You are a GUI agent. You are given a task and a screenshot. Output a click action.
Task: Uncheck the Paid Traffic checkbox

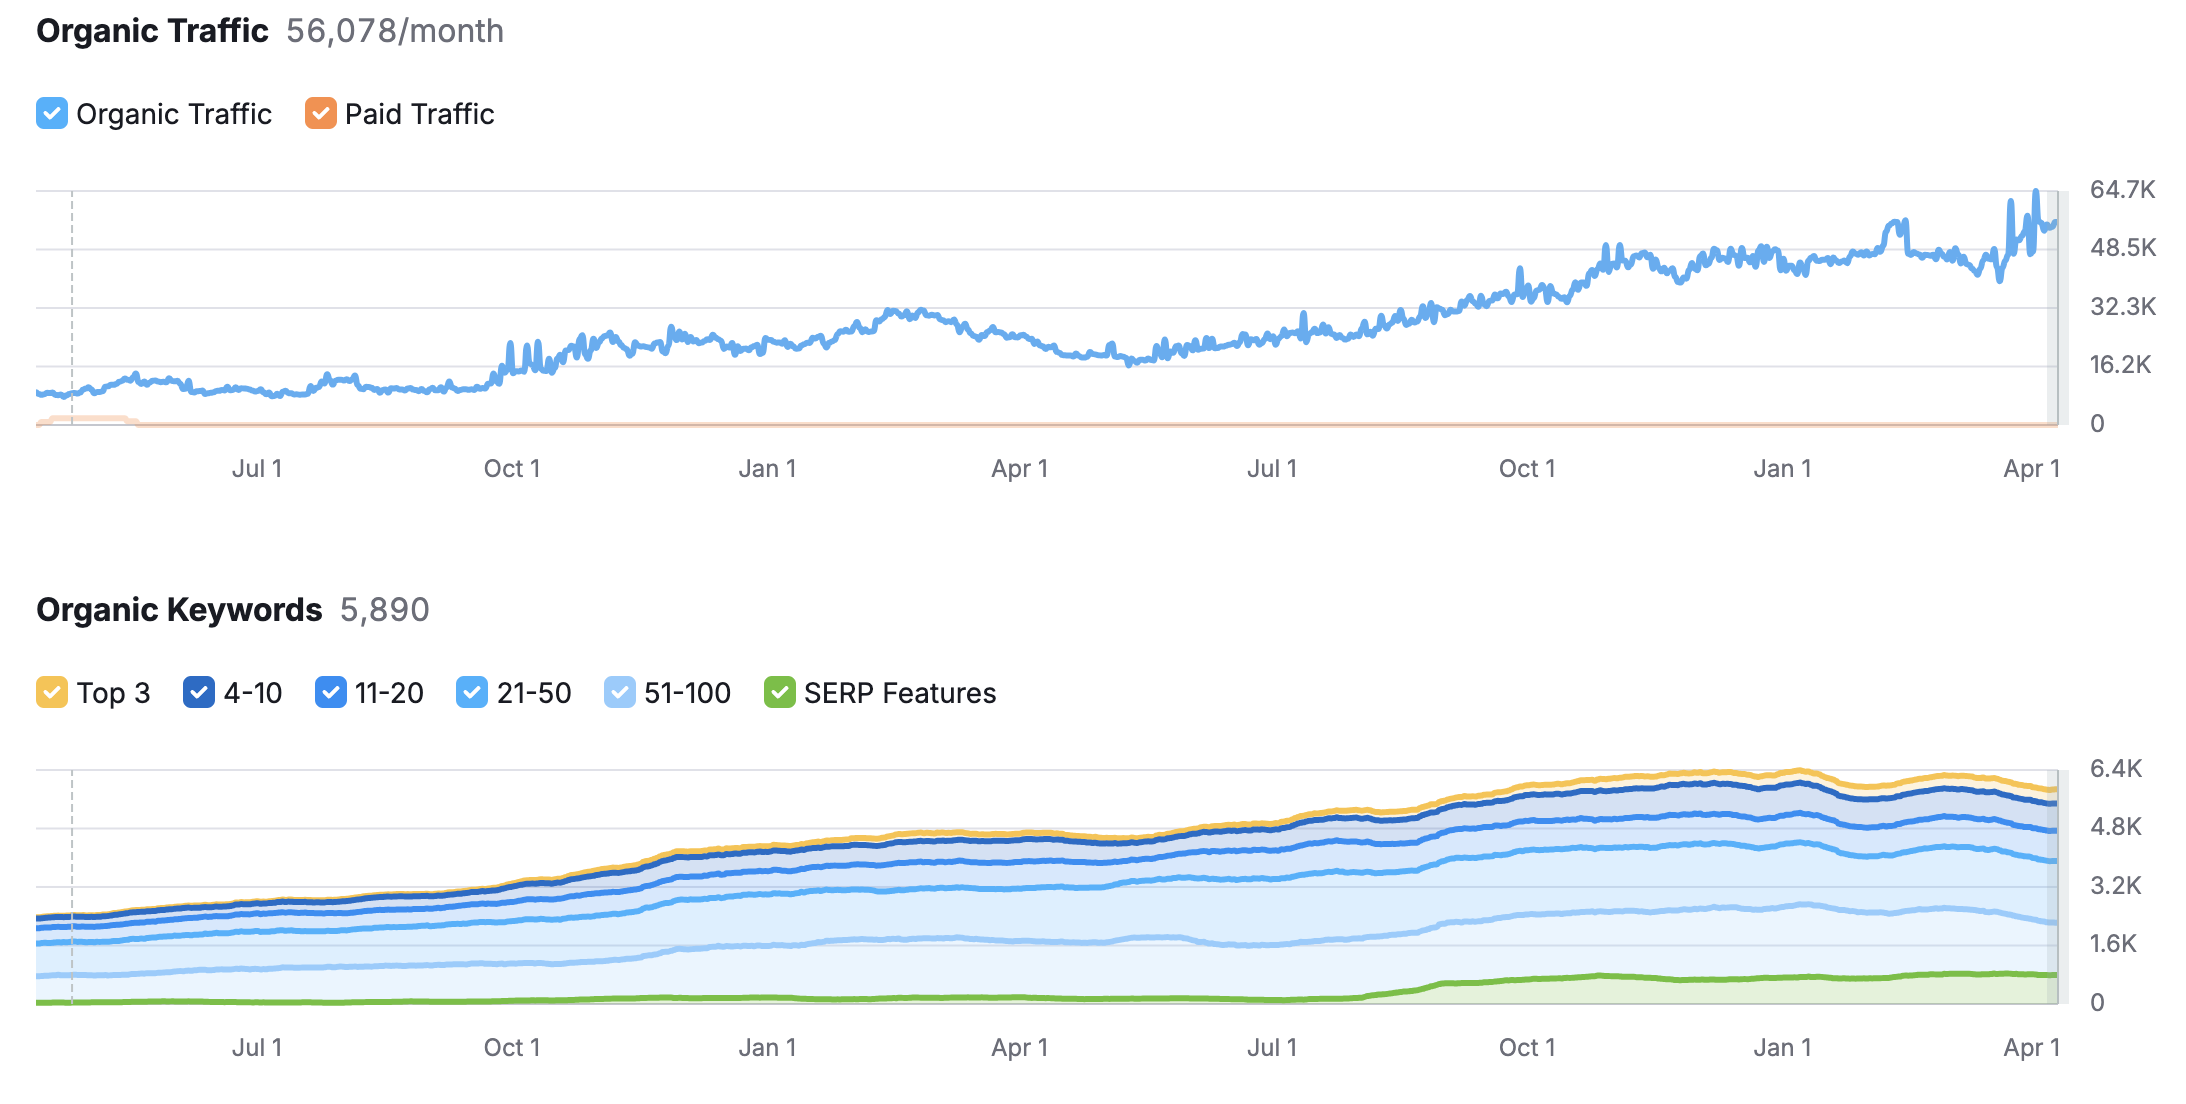tap(320, 114)
